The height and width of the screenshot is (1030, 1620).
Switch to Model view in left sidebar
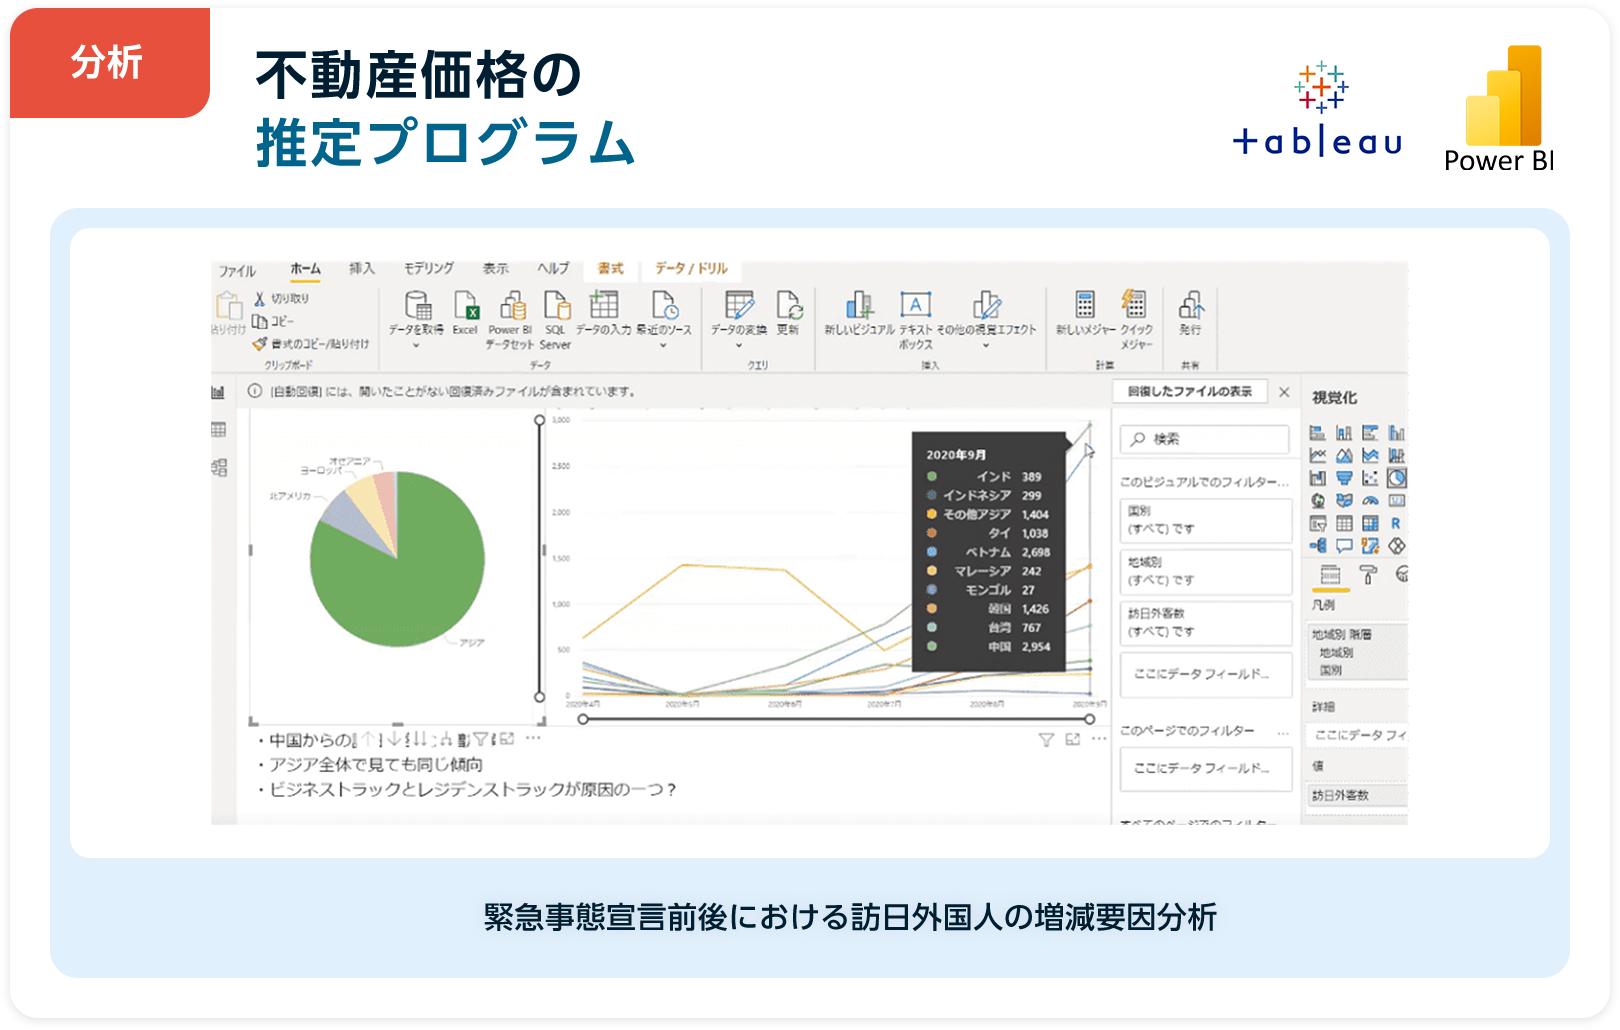pos(219,467)
